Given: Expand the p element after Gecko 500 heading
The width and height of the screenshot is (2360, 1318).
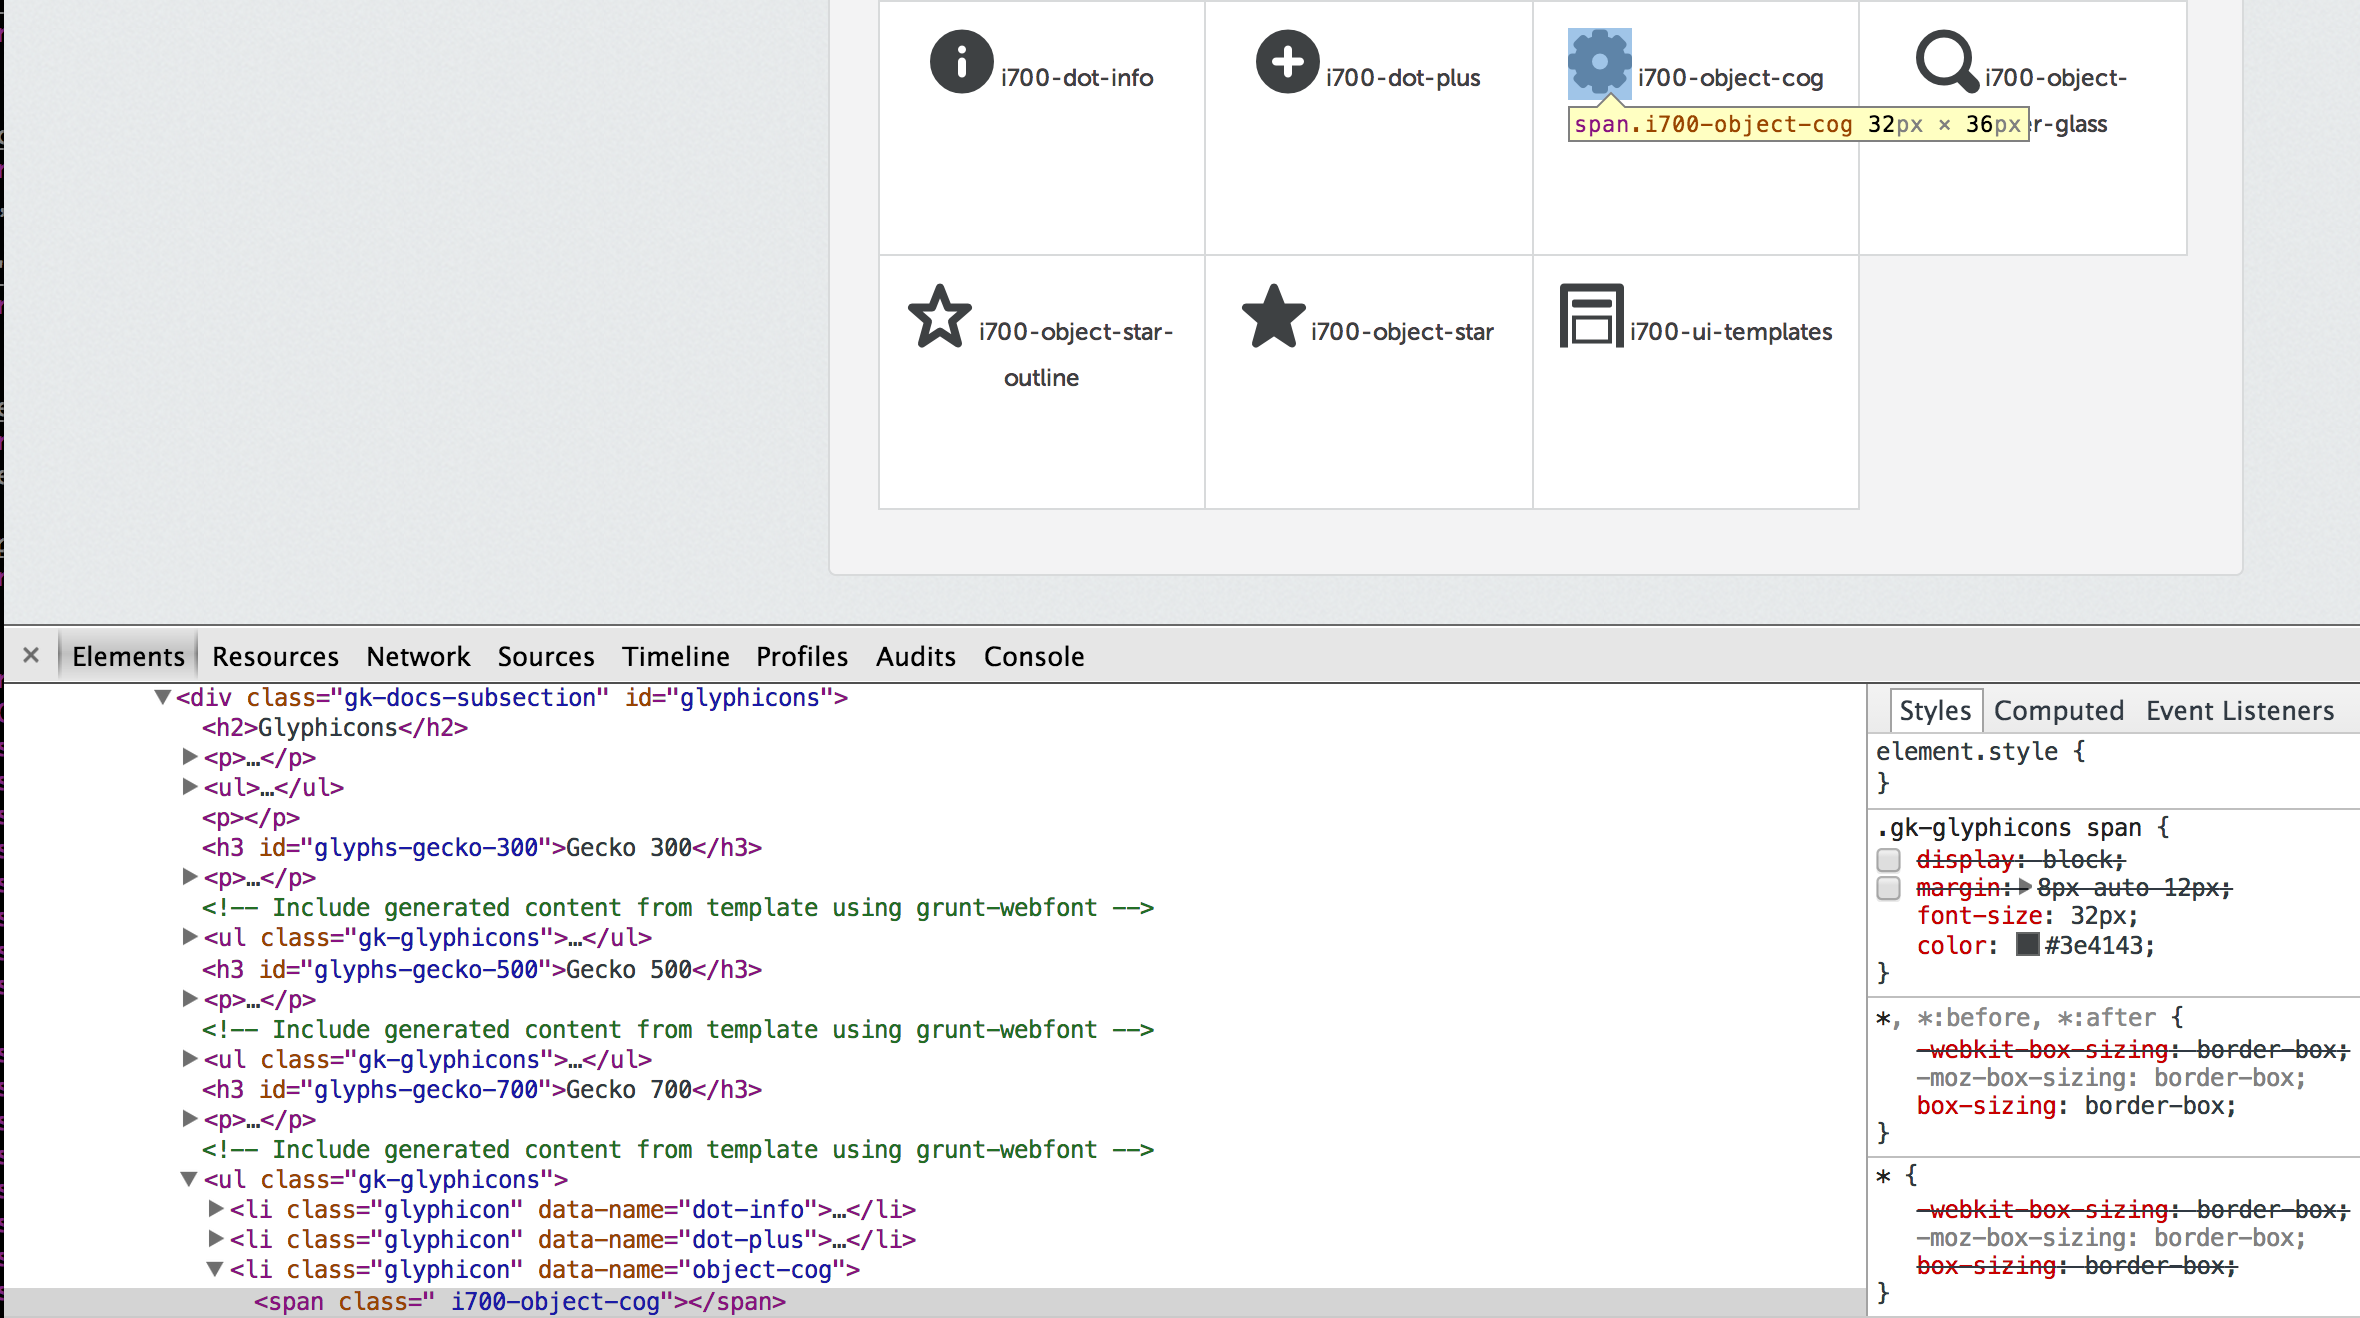Looking at the screenshot, I should (x=189, y=998).
